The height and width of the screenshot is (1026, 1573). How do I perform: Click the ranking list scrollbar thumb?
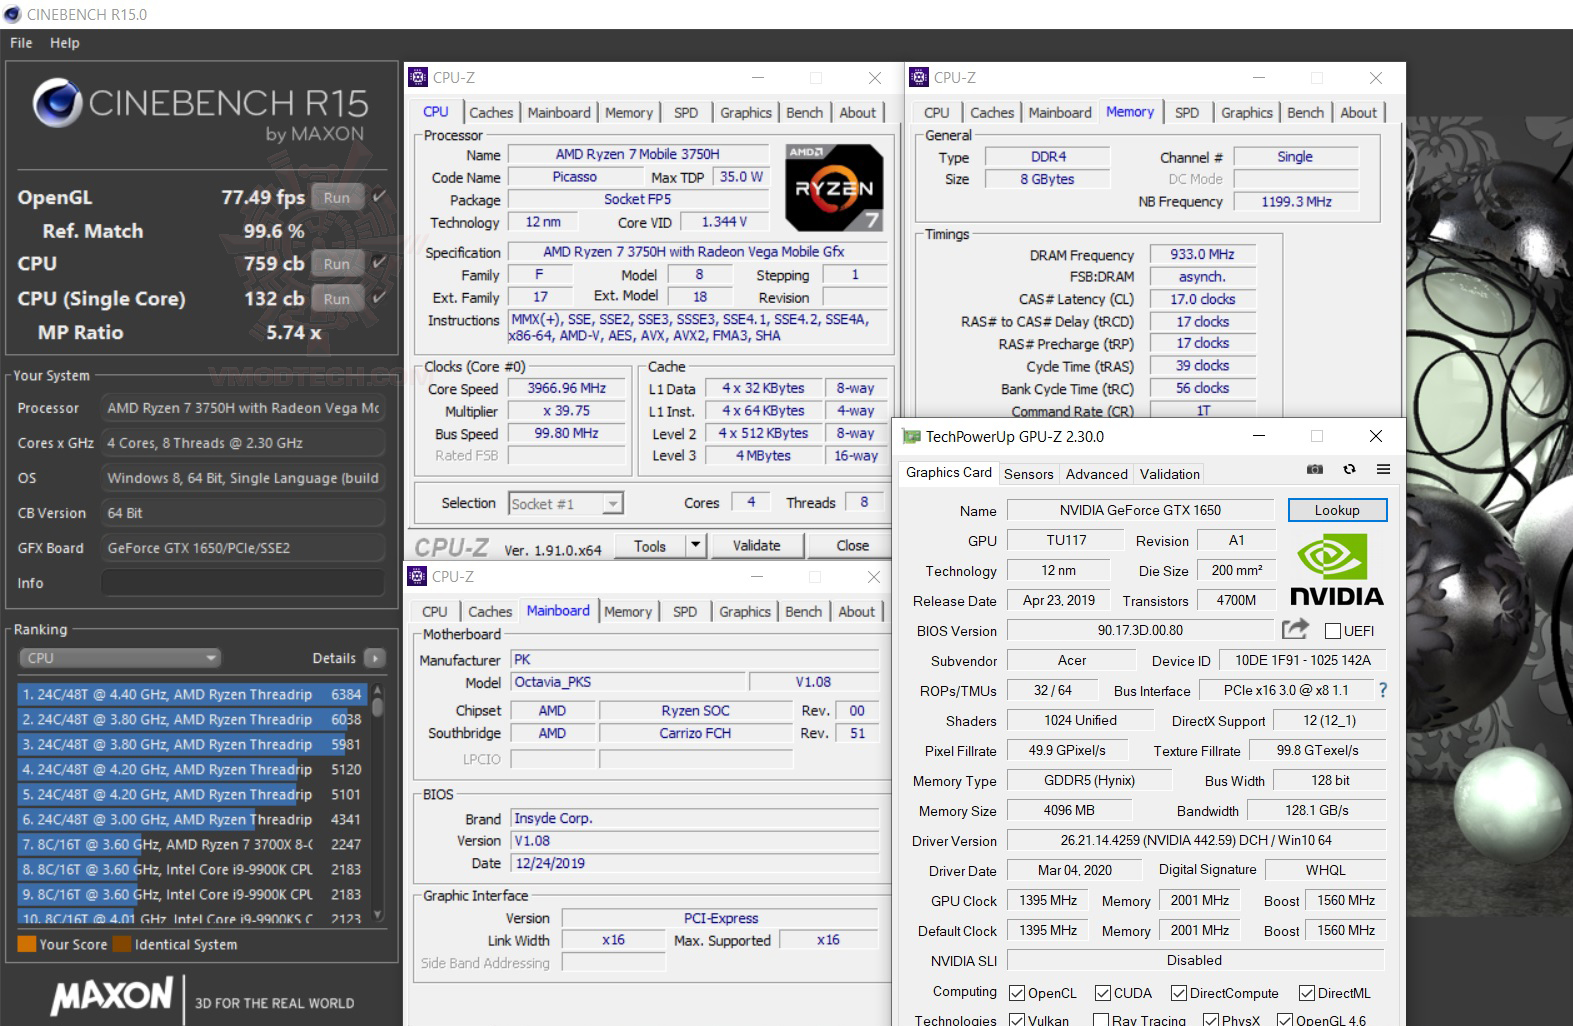pyautogui.click(x=378, y=705)
